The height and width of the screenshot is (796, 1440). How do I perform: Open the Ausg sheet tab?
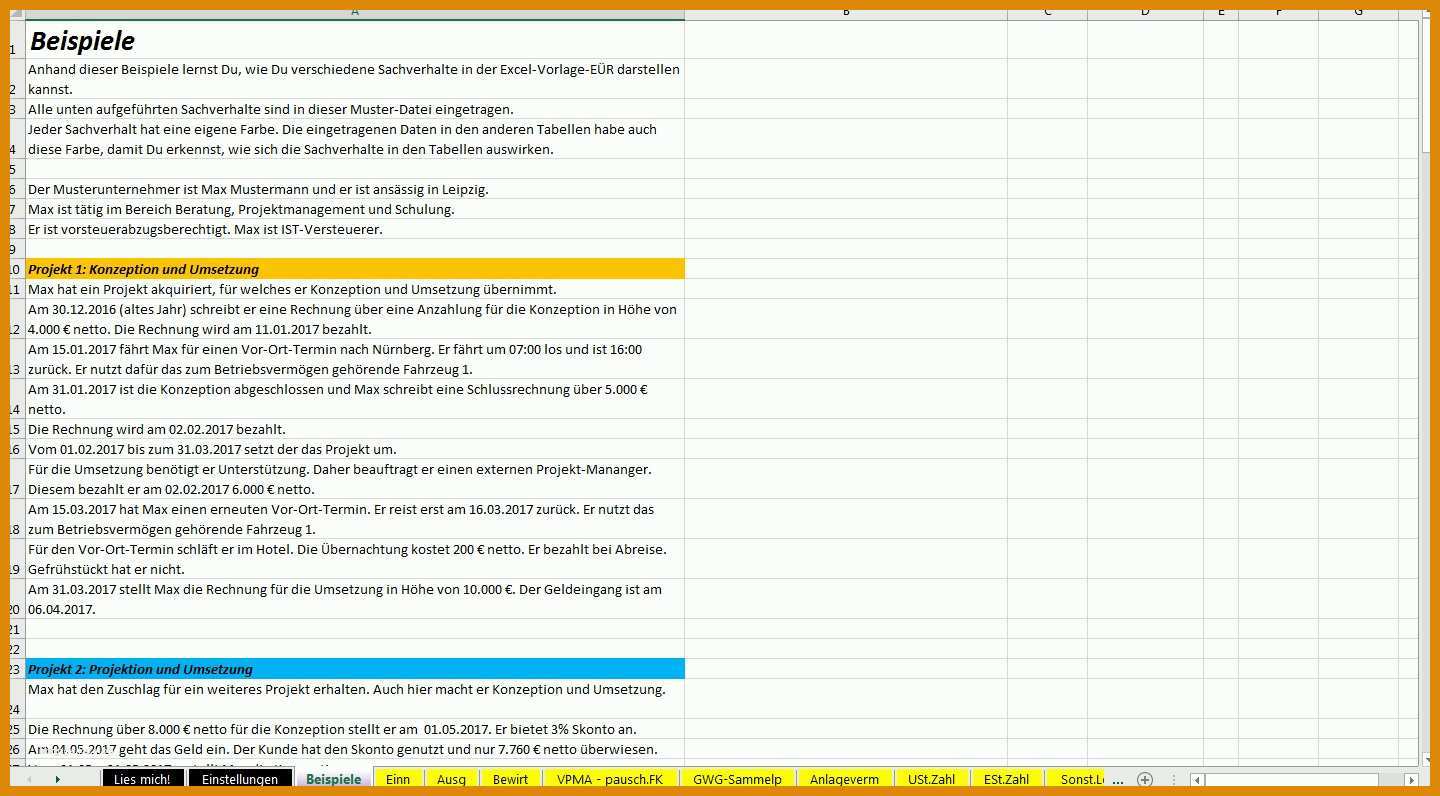[x=451, y=779]
